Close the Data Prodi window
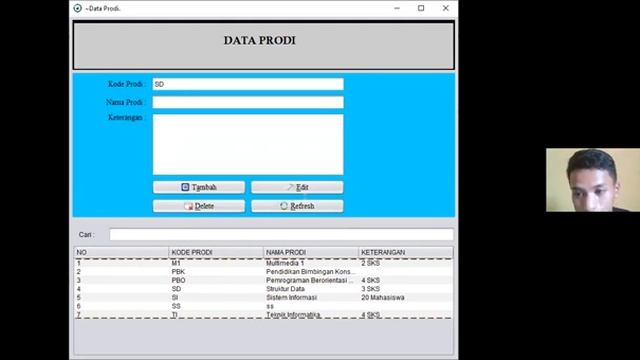The height and width of the screenshot is (360, 640). coord(446,8)
